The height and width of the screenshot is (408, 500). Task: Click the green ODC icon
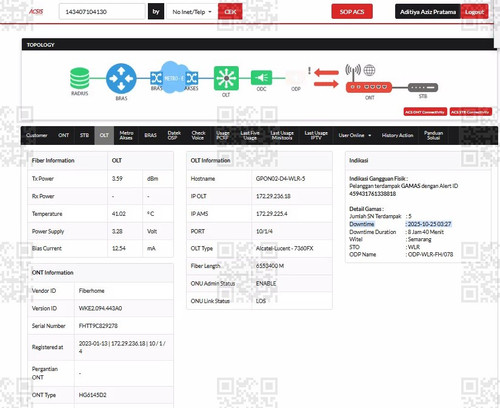pos(261,78)
